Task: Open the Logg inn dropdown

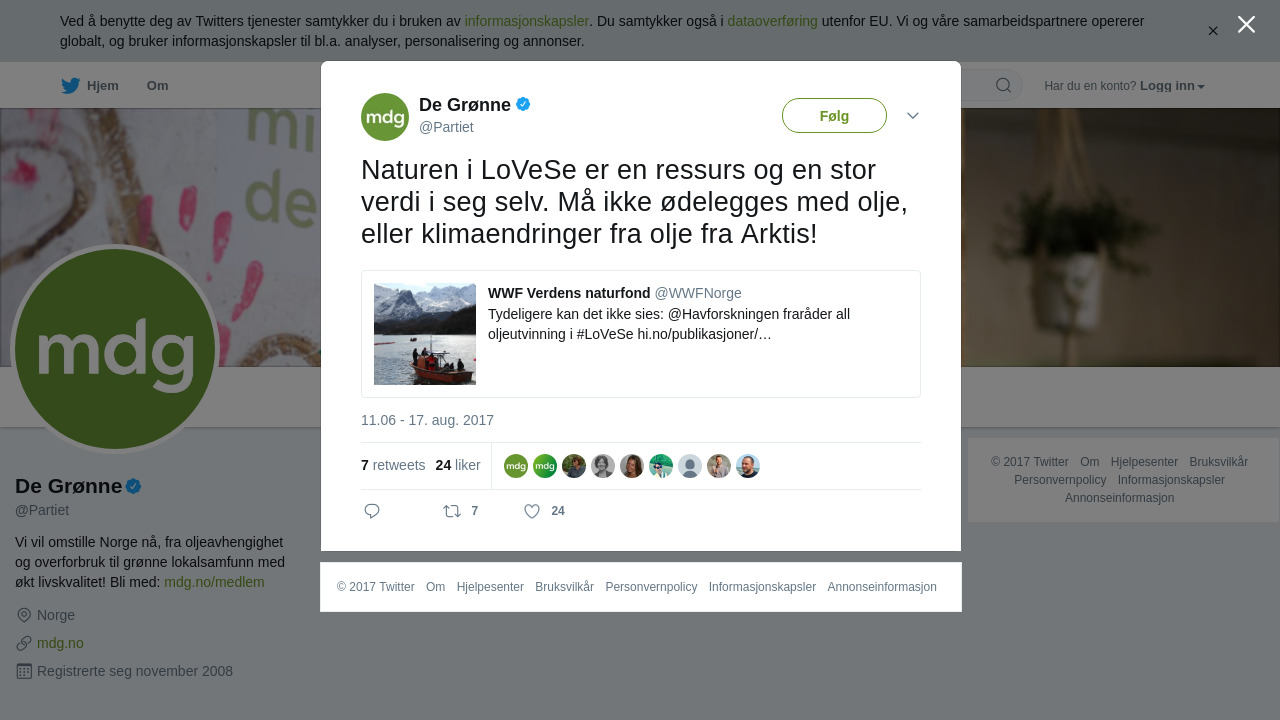Action: click(1172, 86)
